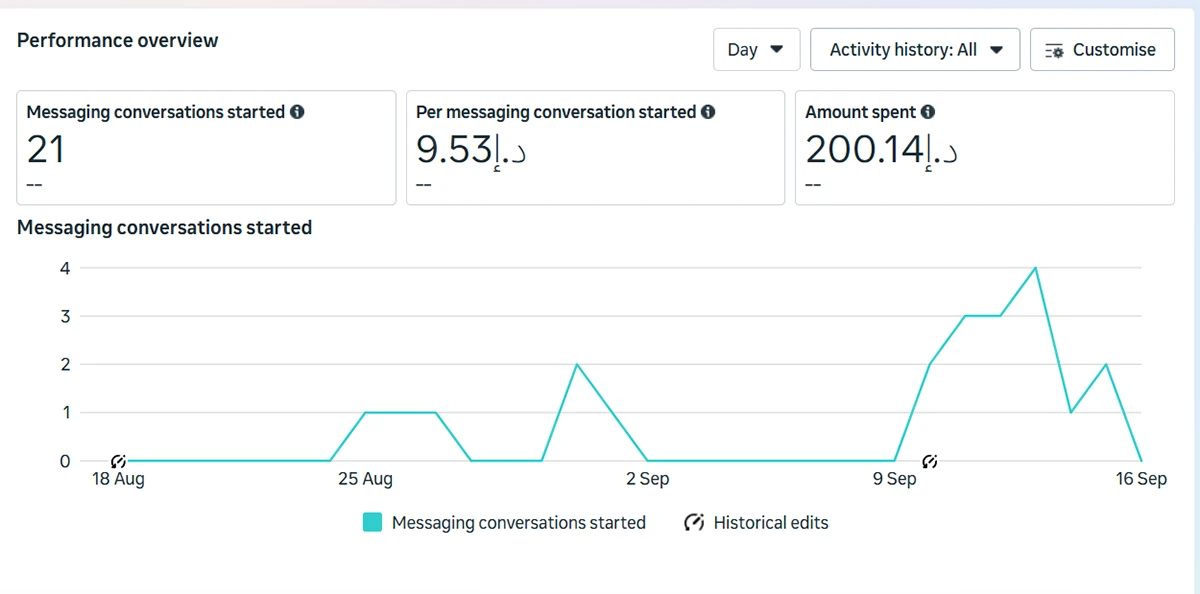Click the chart peak of 2 before 2 Sep
The image size is (1200, 594).
577,365
